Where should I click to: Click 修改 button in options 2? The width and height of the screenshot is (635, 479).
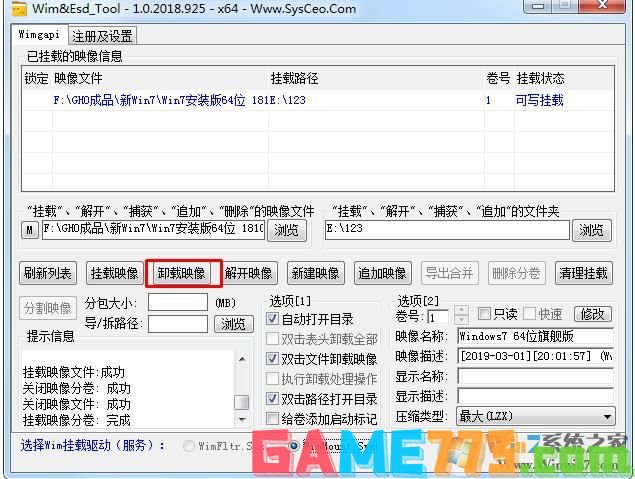point(592,314)
